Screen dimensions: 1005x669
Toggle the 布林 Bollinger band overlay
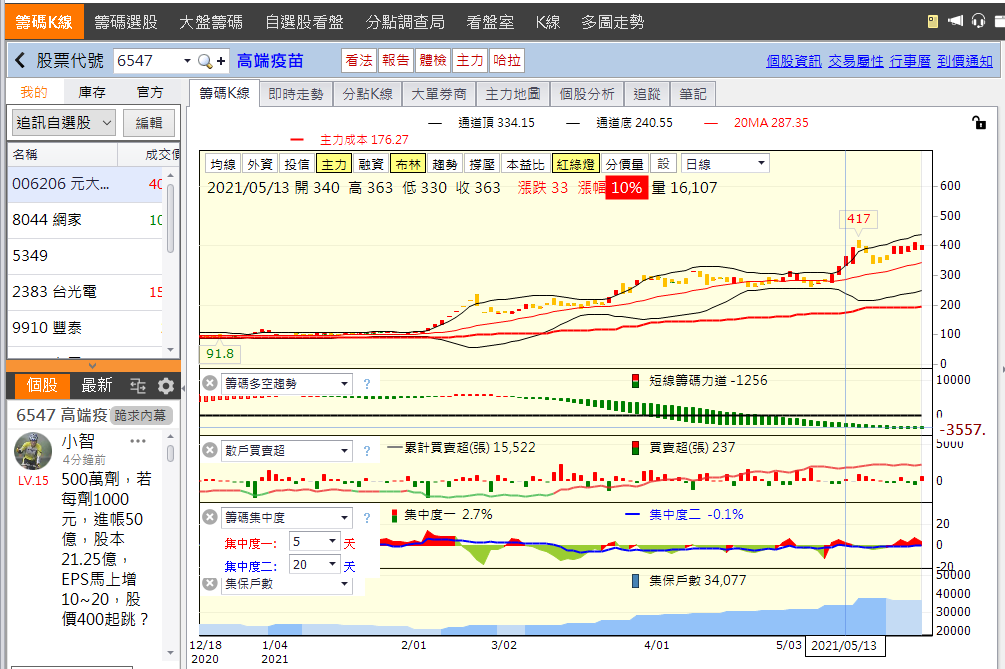pyautogui.click(x=408, y=164)
